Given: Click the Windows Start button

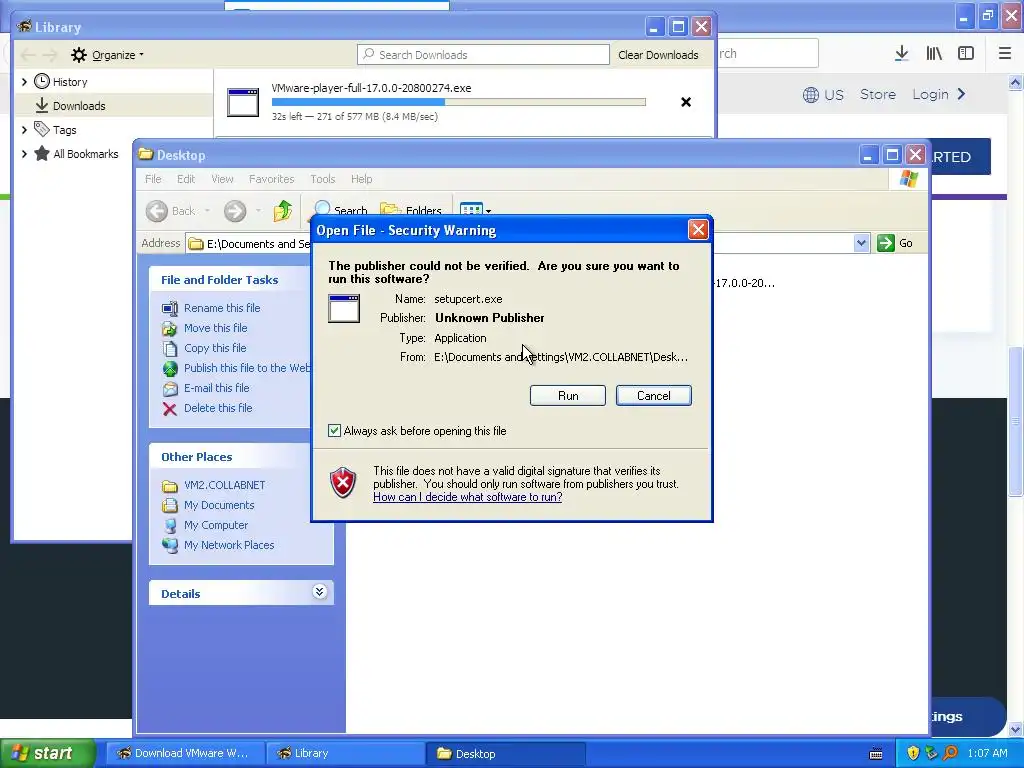Looking at the screenshot, I should click(x=48, y=753).
